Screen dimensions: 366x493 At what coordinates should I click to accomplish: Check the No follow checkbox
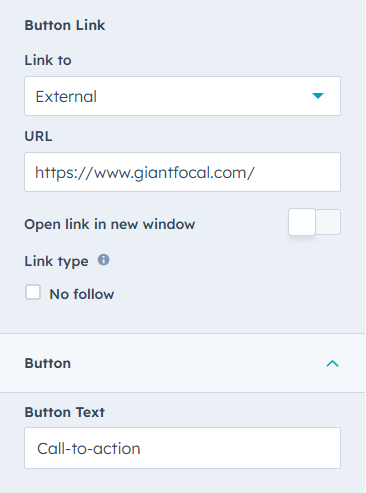tap(33, 293)
